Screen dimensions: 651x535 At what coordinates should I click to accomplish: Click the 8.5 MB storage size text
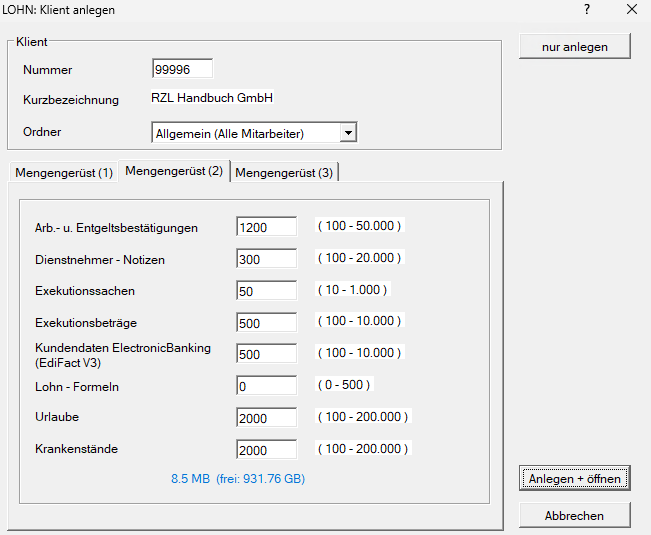coord(190,479)
